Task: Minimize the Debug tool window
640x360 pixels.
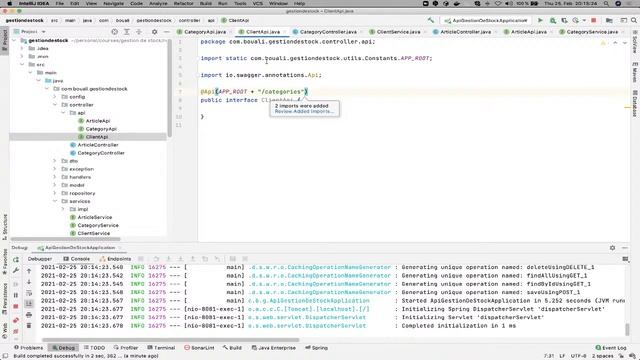Action: pos(625,248)
